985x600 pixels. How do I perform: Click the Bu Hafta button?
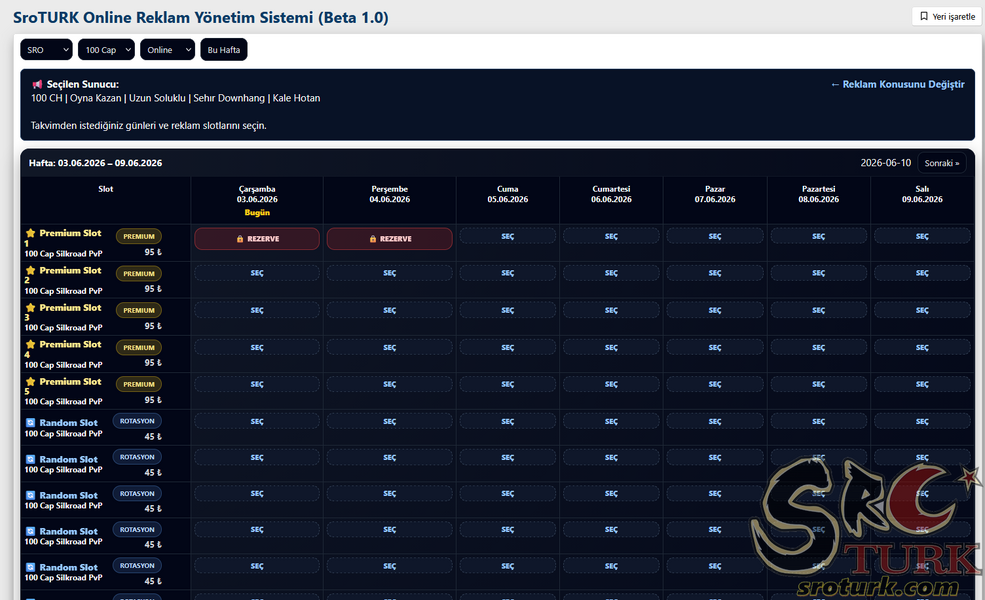pyautogui.click(x=224, y=50)
